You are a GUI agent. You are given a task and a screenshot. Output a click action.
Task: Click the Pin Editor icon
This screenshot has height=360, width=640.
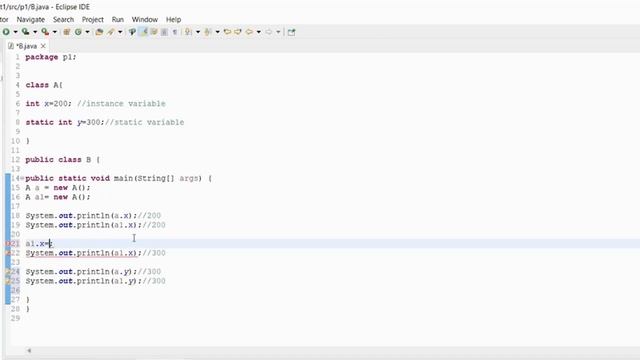click(x=291, y=32)
